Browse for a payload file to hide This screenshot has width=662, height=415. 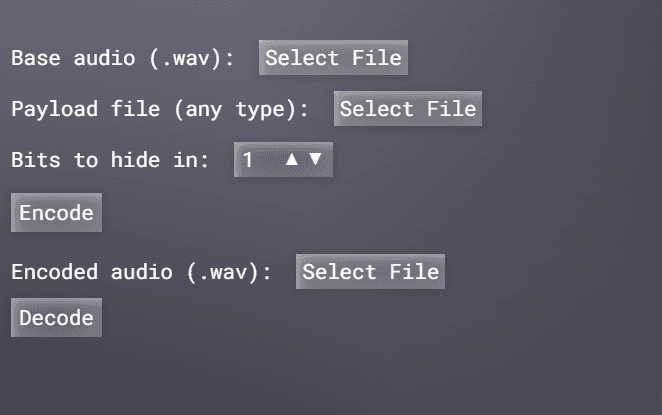coord(408,109)
